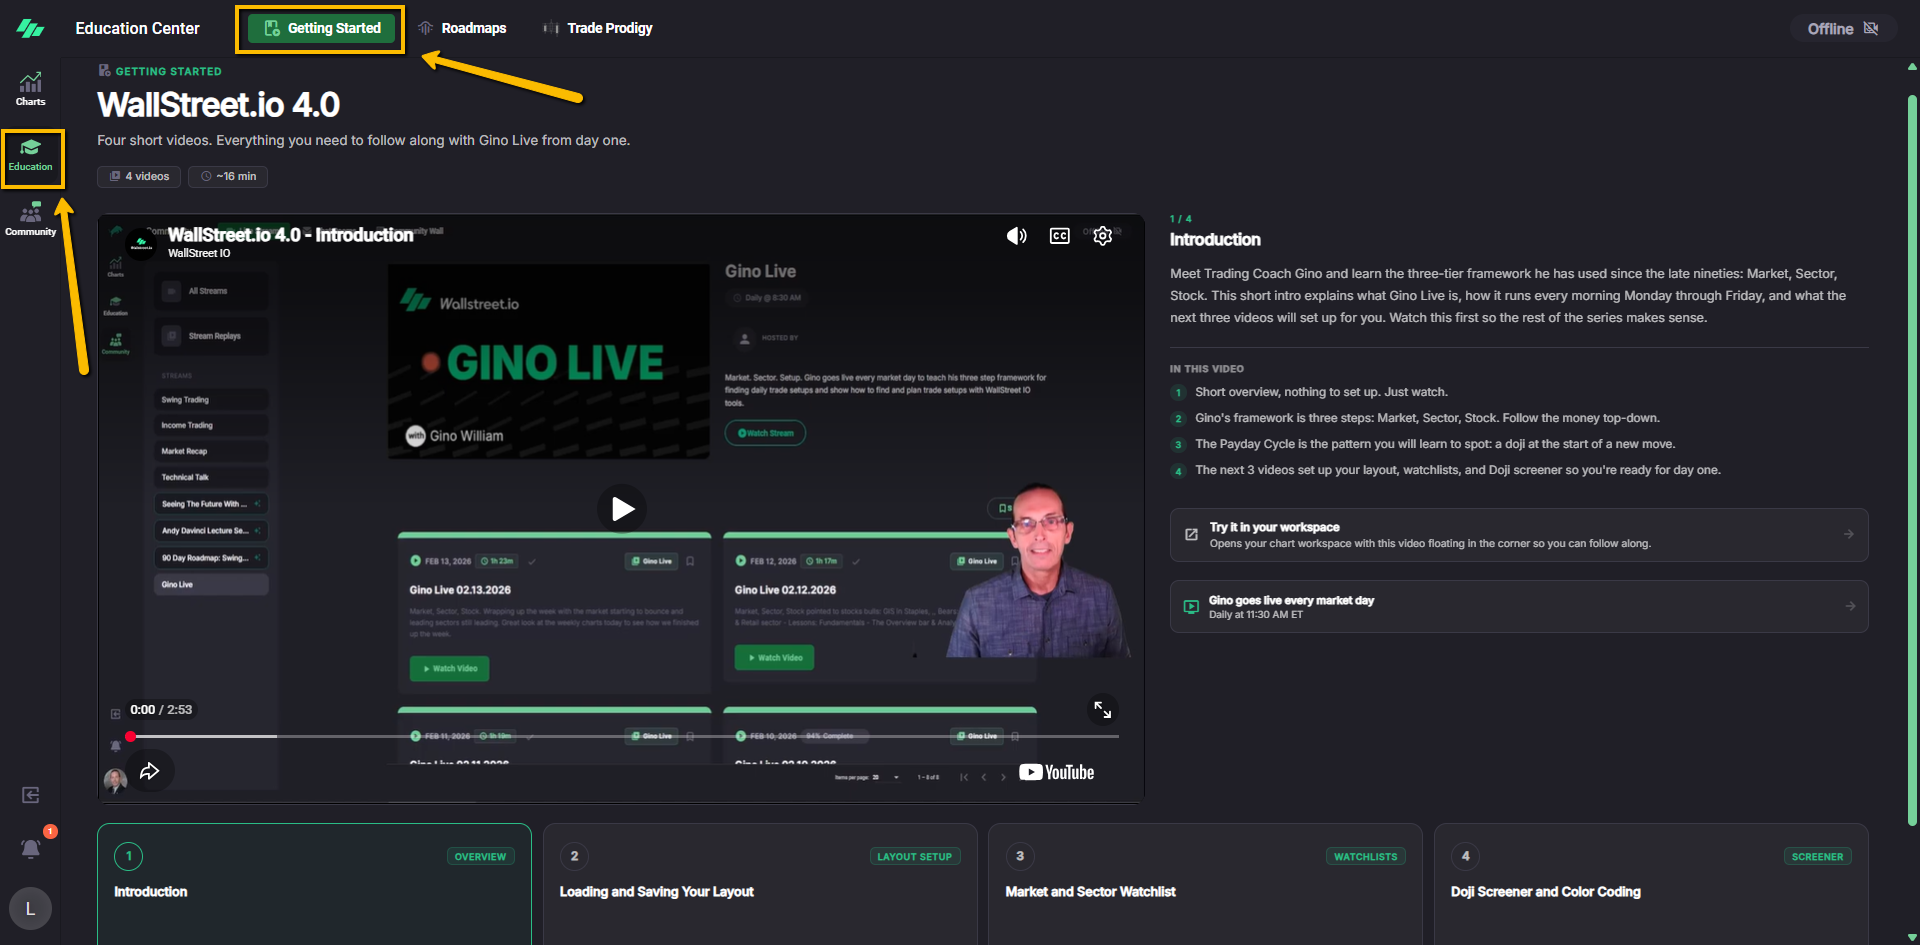The width and height of the screenshot is (1920, 945).
Task: Enter fullscreen with expand icon
Action: tap(1102, 709)
